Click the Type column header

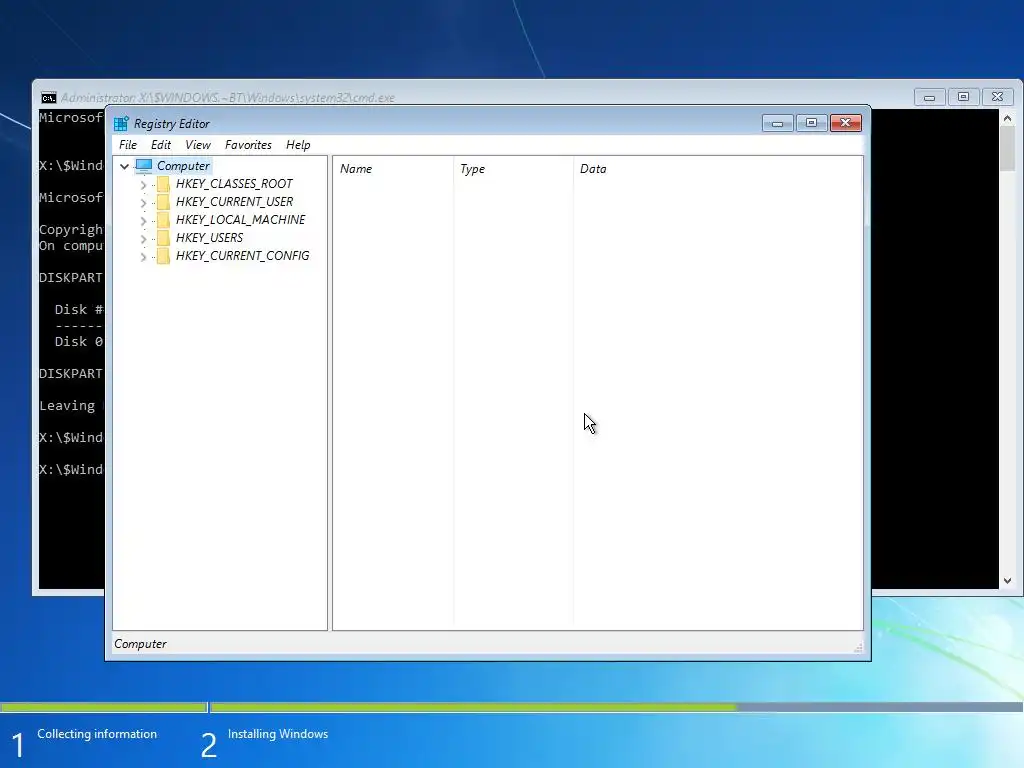tap(513, 169)
